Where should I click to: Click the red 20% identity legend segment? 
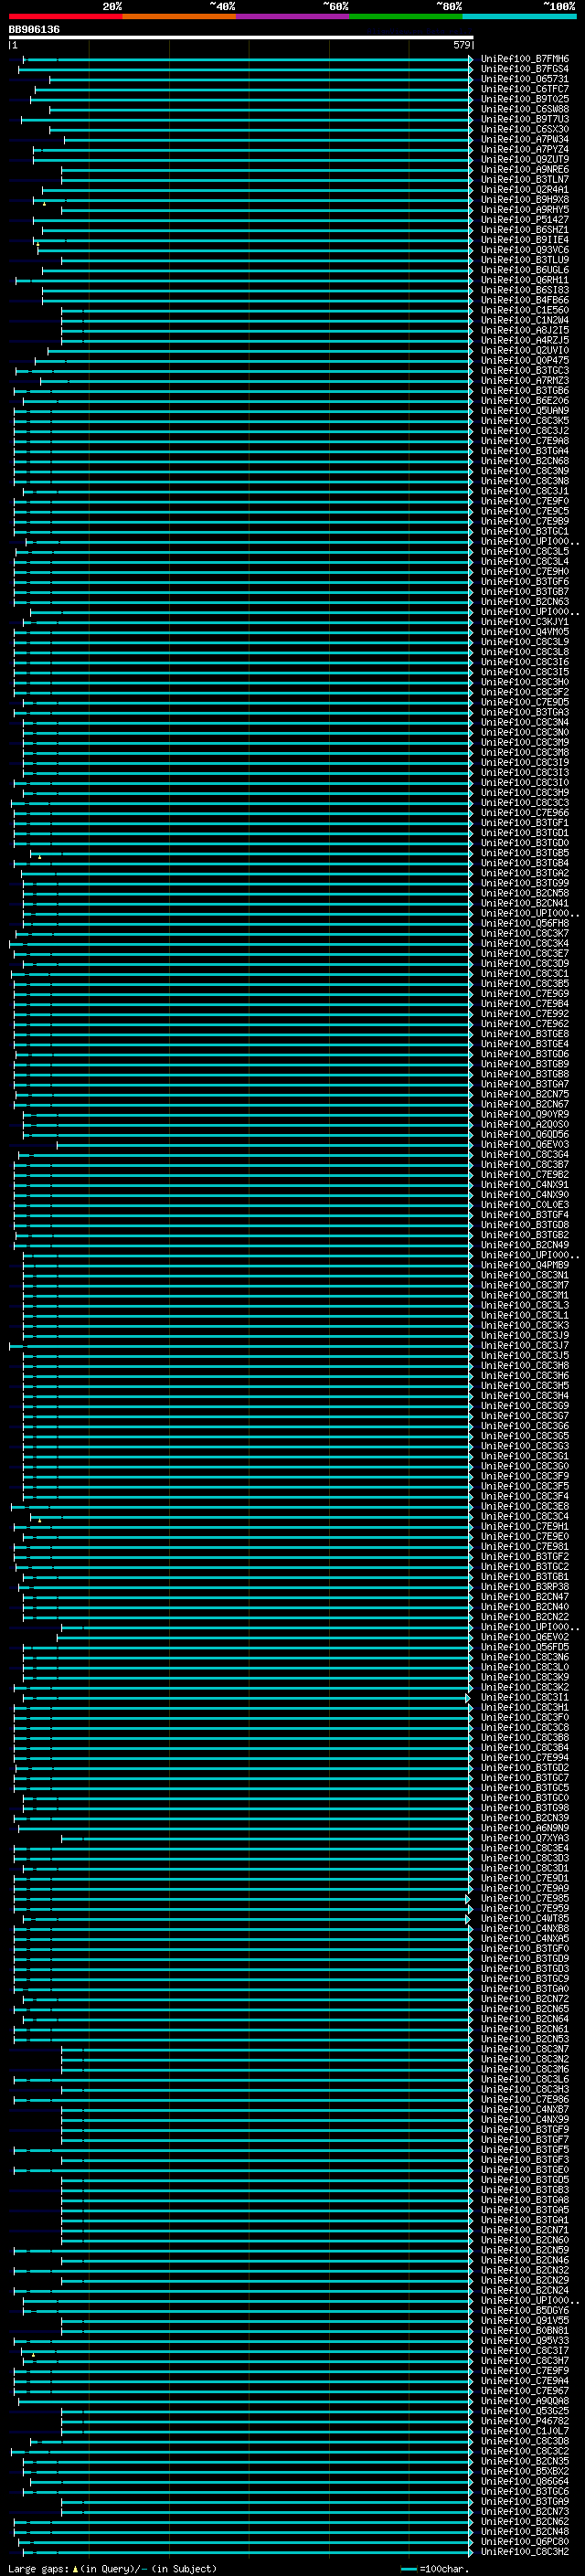coord(65,16)
